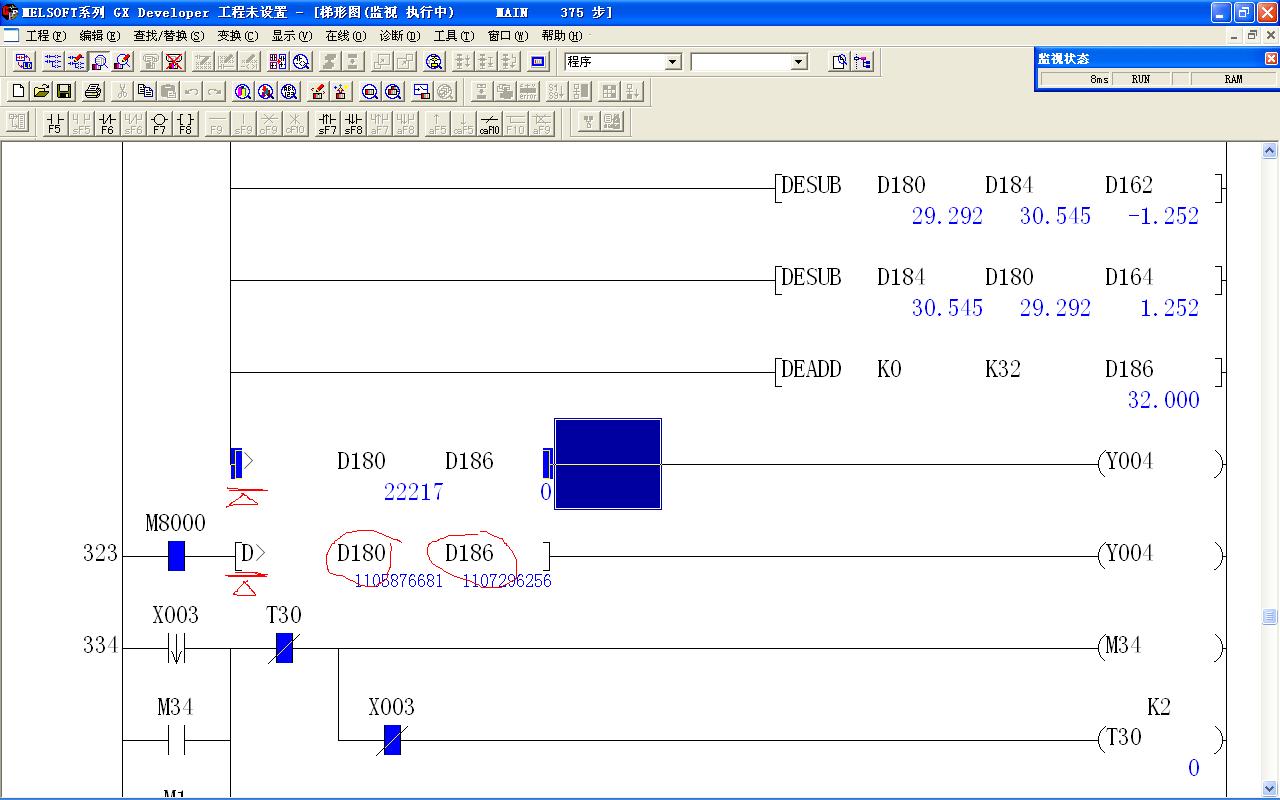Click the New project icon
The image size is (1280, 800).
pyautogui.click(x=18, y=92)
